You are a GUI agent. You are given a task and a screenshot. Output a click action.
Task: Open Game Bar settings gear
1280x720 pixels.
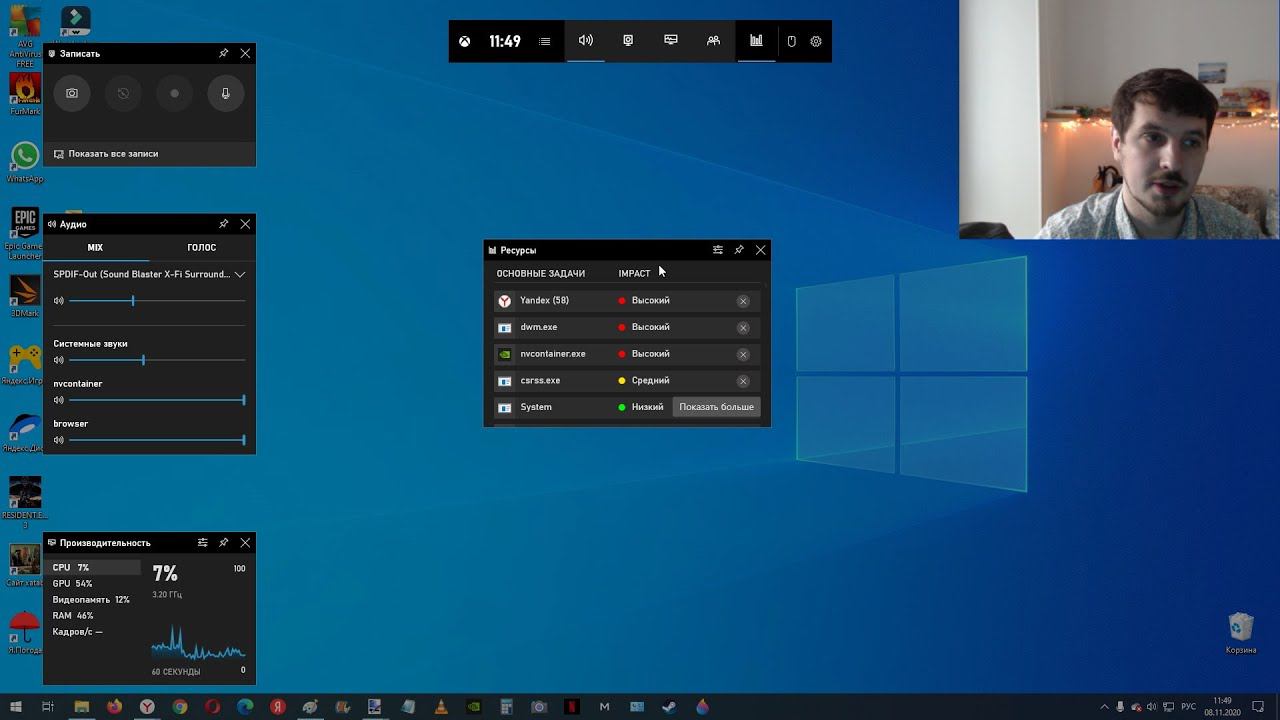(x=816, y=42)
